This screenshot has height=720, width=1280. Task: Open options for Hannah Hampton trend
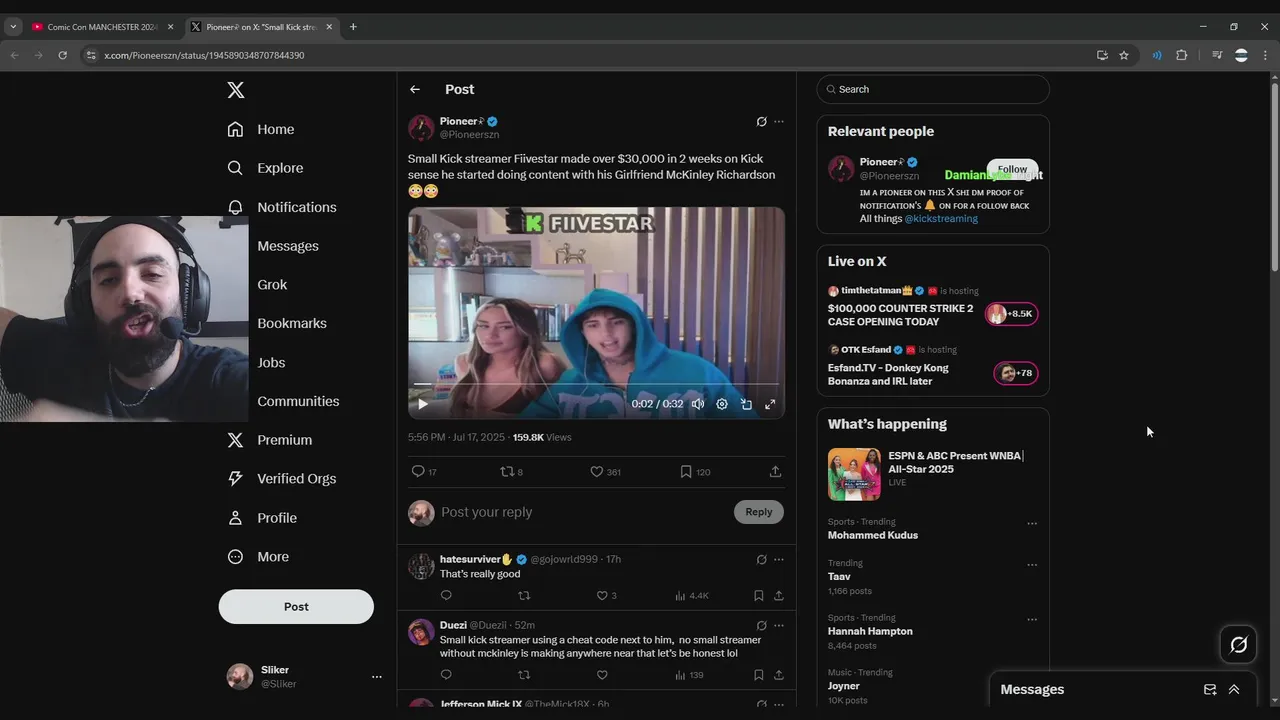(x=1032, y=619)
